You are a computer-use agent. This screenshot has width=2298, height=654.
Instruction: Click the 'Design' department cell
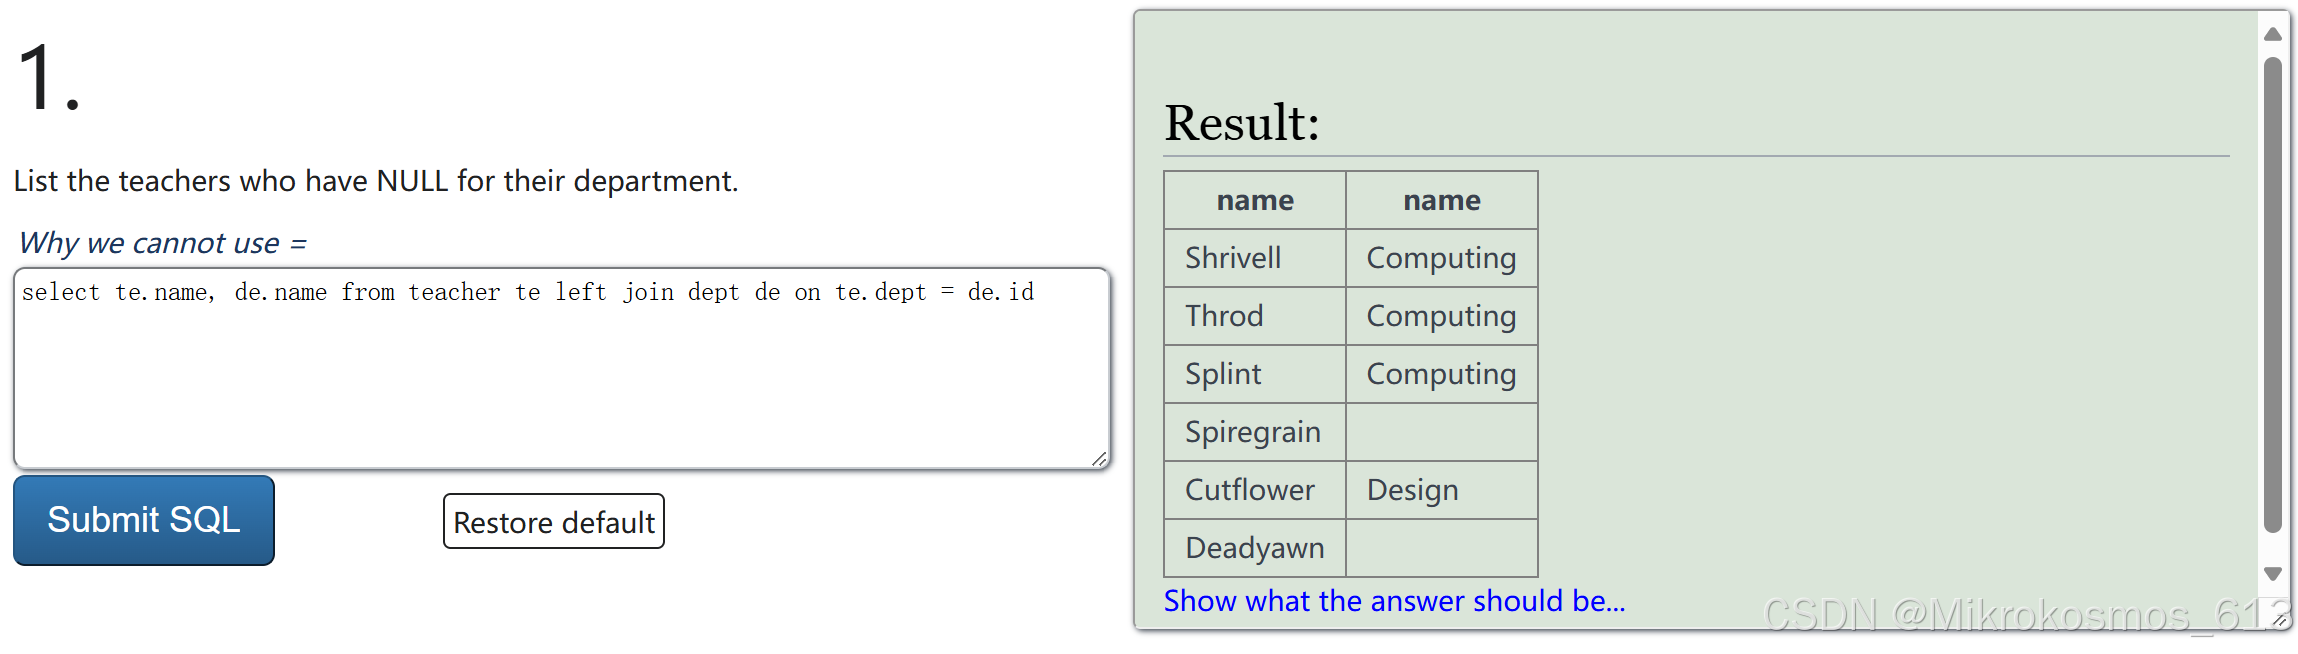[x=1411, y=490]
